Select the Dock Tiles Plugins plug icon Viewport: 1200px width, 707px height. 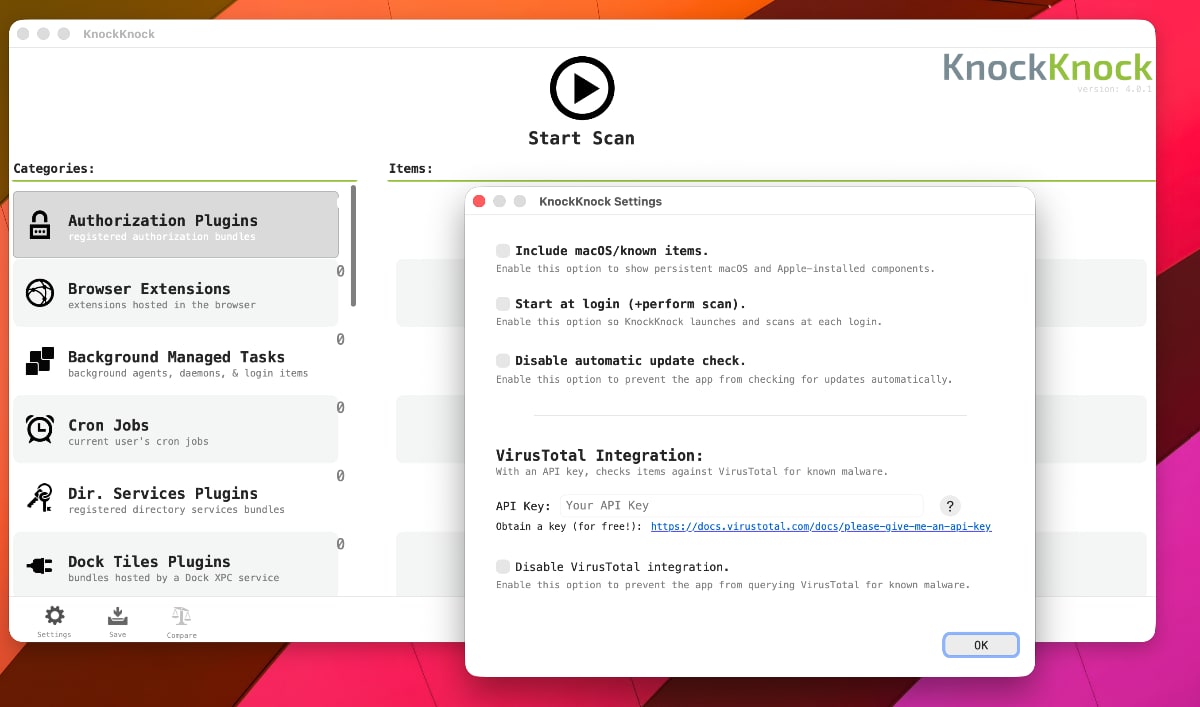pyautogui.click(x=39, y=565)
